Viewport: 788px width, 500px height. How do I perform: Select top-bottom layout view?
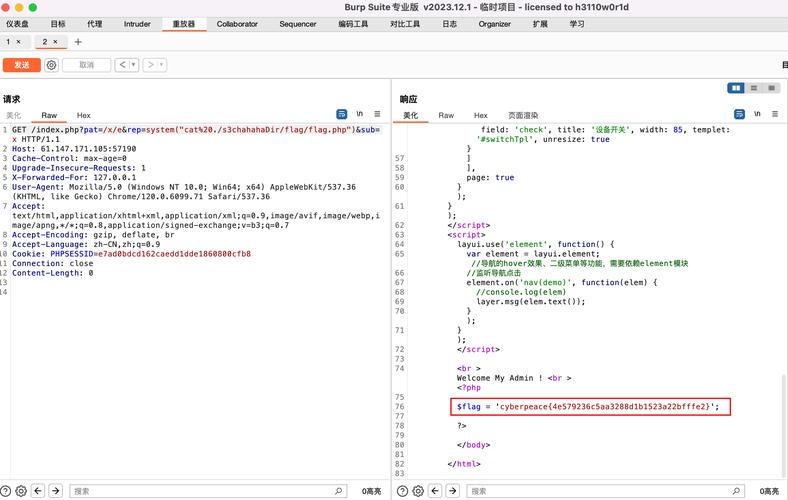[754, 88]
